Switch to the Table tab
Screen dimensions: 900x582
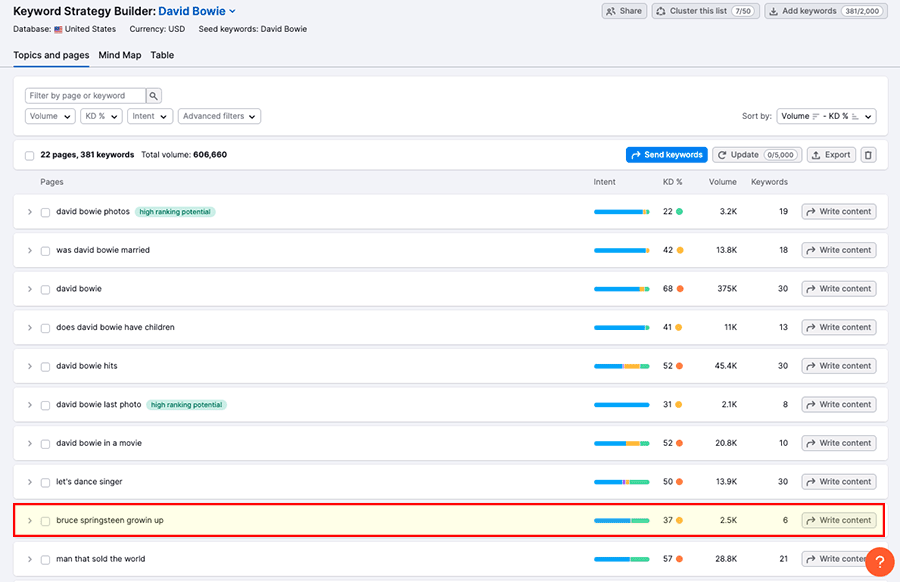click(x=162, y=55)
